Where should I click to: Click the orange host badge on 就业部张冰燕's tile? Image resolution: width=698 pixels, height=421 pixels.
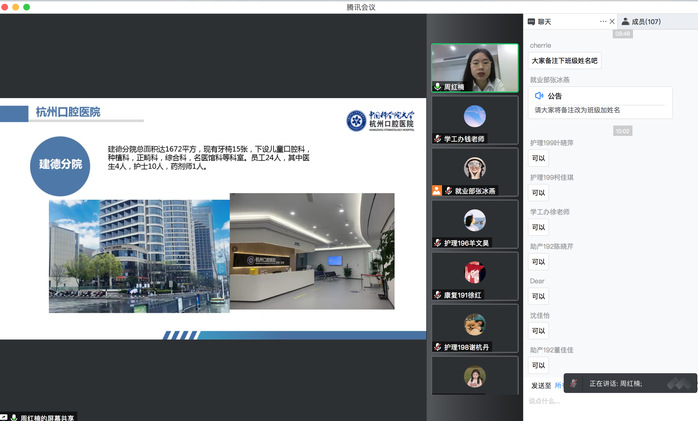[x=437, y=190]
